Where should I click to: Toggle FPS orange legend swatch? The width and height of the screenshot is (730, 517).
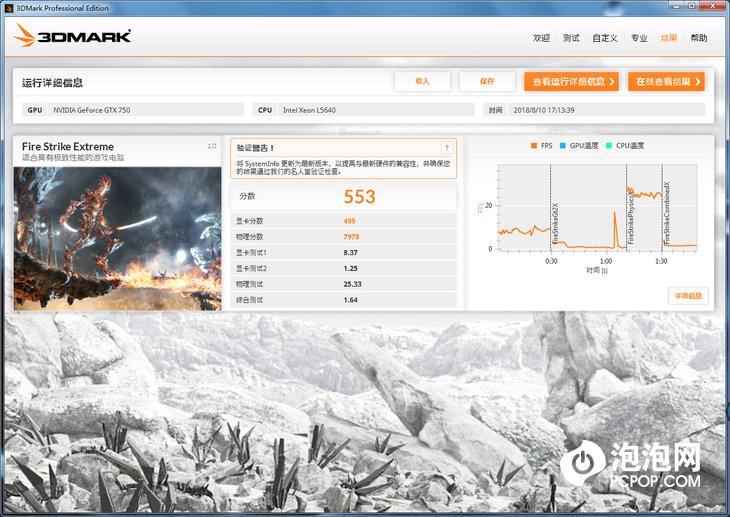pyautogui.click(x=534, y=146)
